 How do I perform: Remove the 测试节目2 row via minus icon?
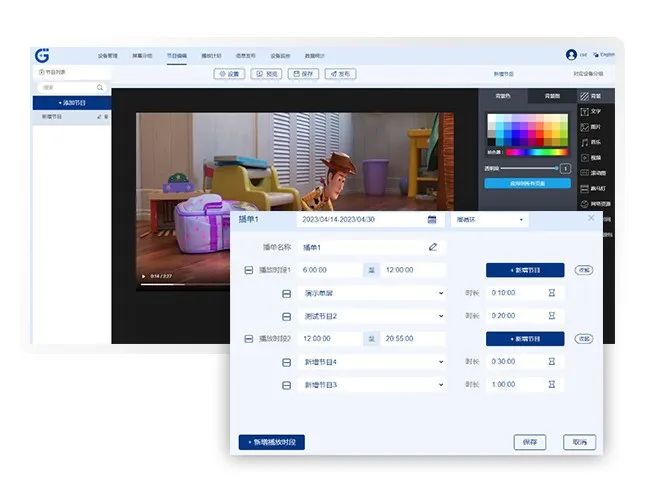tap(287, 317)
